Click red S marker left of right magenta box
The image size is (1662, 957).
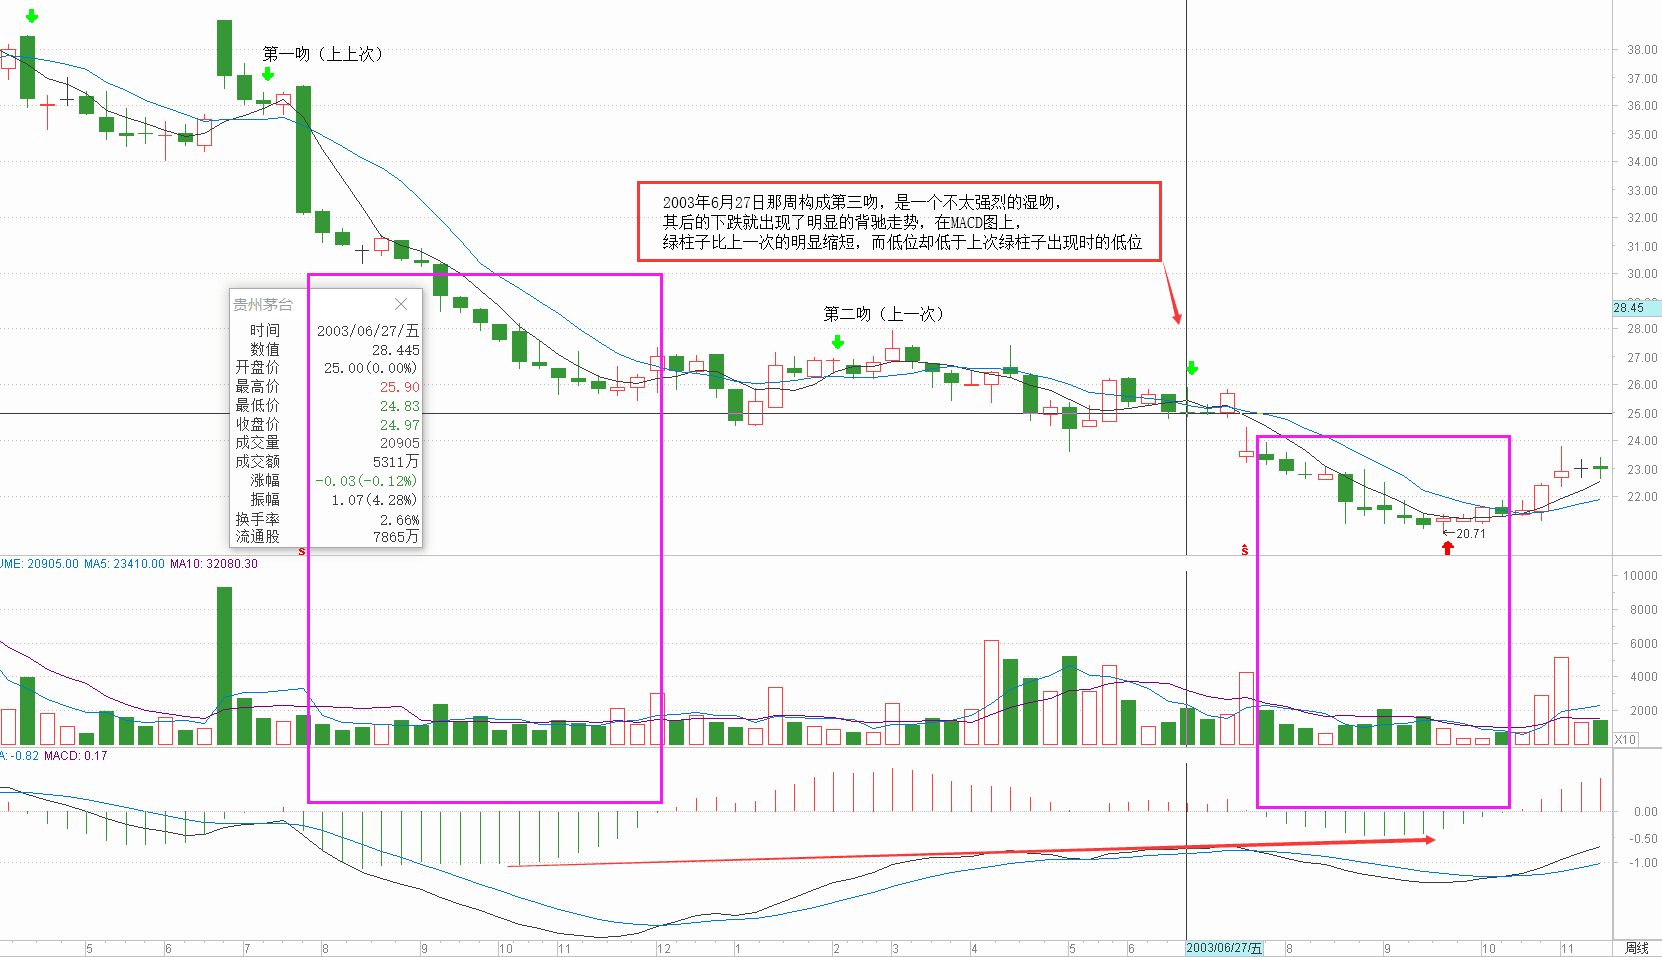(x=1245, y=550)
